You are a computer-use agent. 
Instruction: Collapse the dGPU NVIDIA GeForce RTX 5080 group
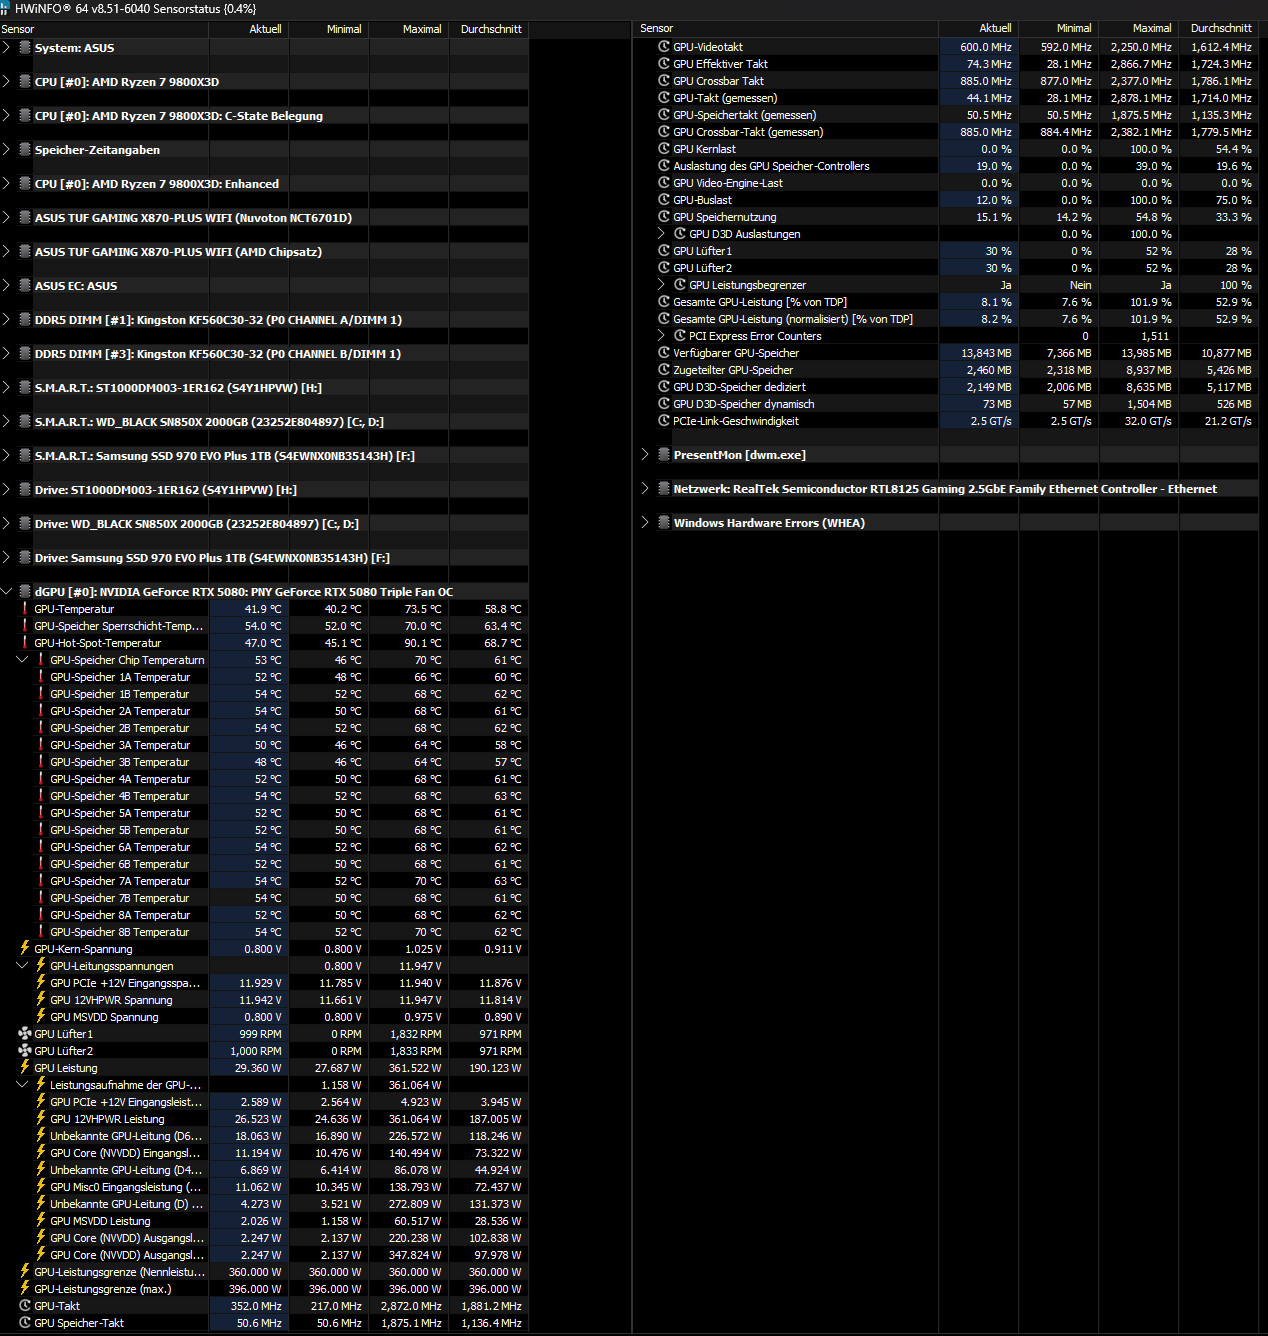coord(7,592)
